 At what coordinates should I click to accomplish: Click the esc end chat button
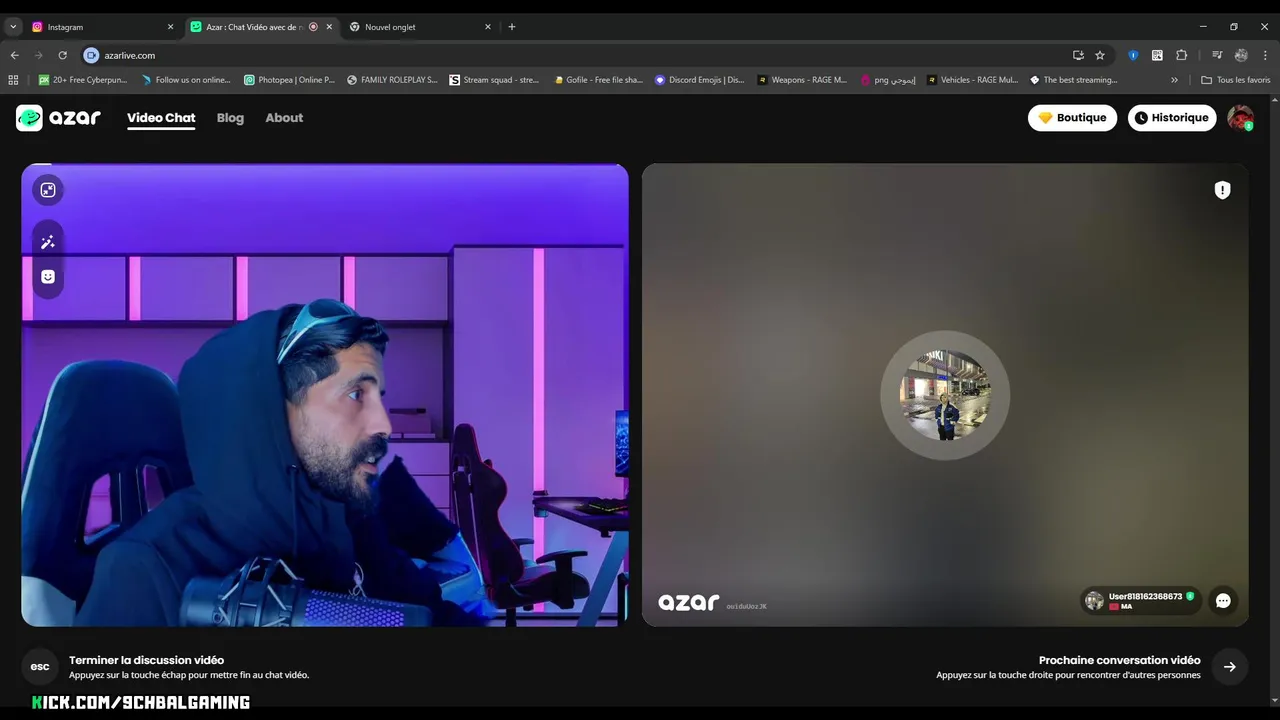click(40, 667)
